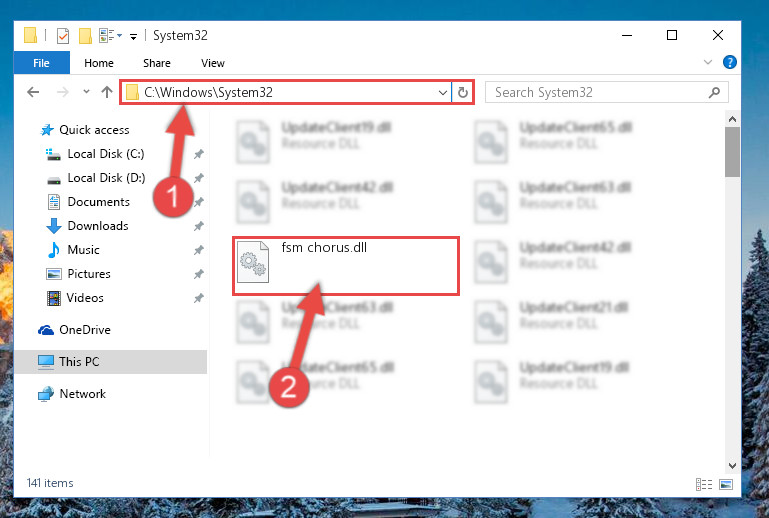Open the Customize Quick Access Toolbar dropdown

point(133,36)
